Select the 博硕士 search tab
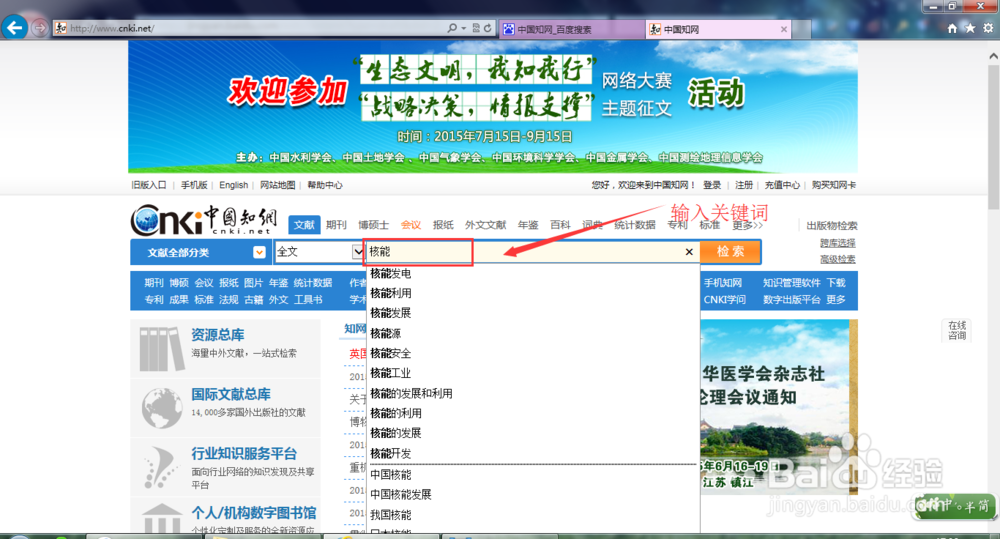The height and width of the screenshot is (539, 1000). [373, 225]
